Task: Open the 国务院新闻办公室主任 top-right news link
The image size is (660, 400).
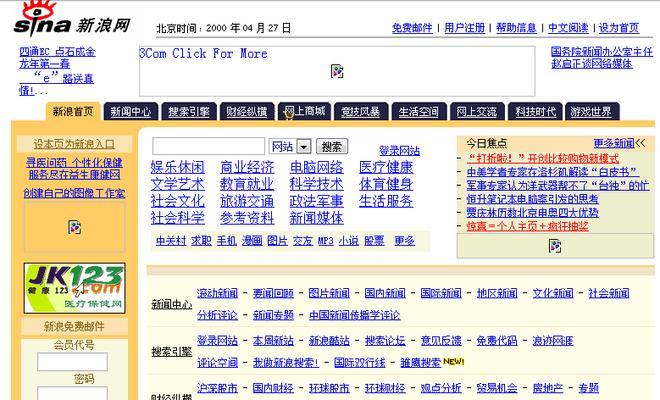Action: [602, 52]
